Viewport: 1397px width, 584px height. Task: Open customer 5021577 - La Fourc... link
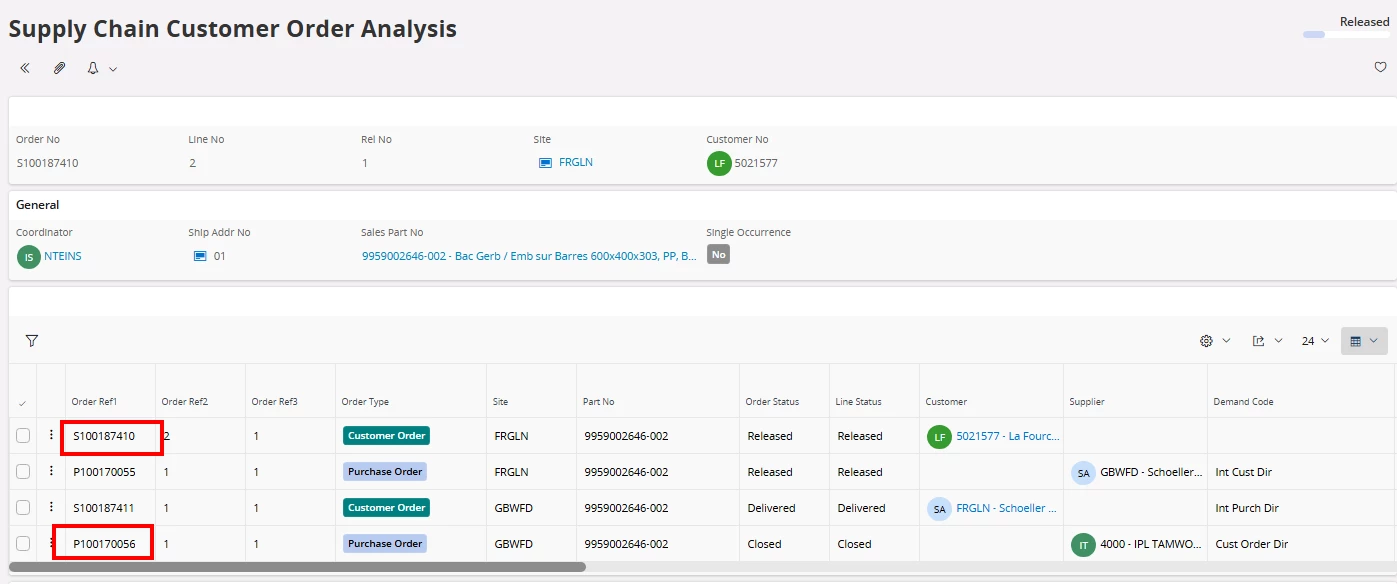click(x=1008, y=436)
